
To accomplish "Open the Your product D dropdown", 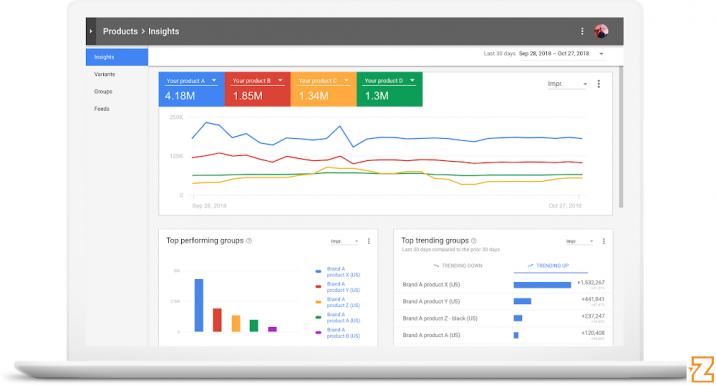I will 412,80.
